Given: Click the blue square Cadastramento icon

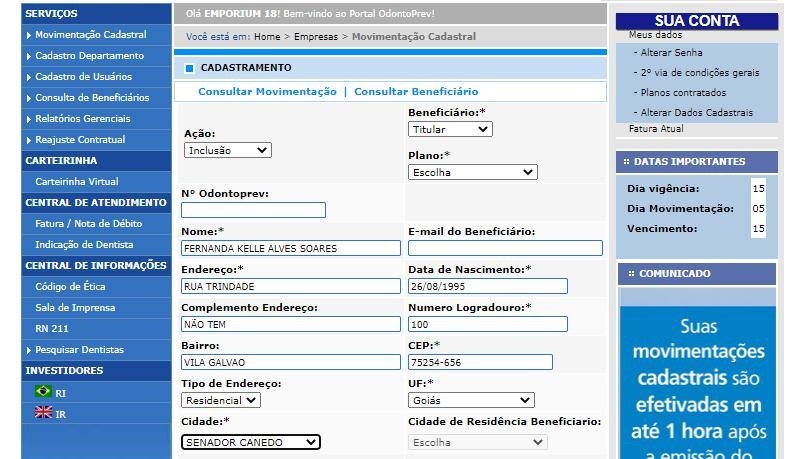Looking at the screenshot, I should [189, 68].
